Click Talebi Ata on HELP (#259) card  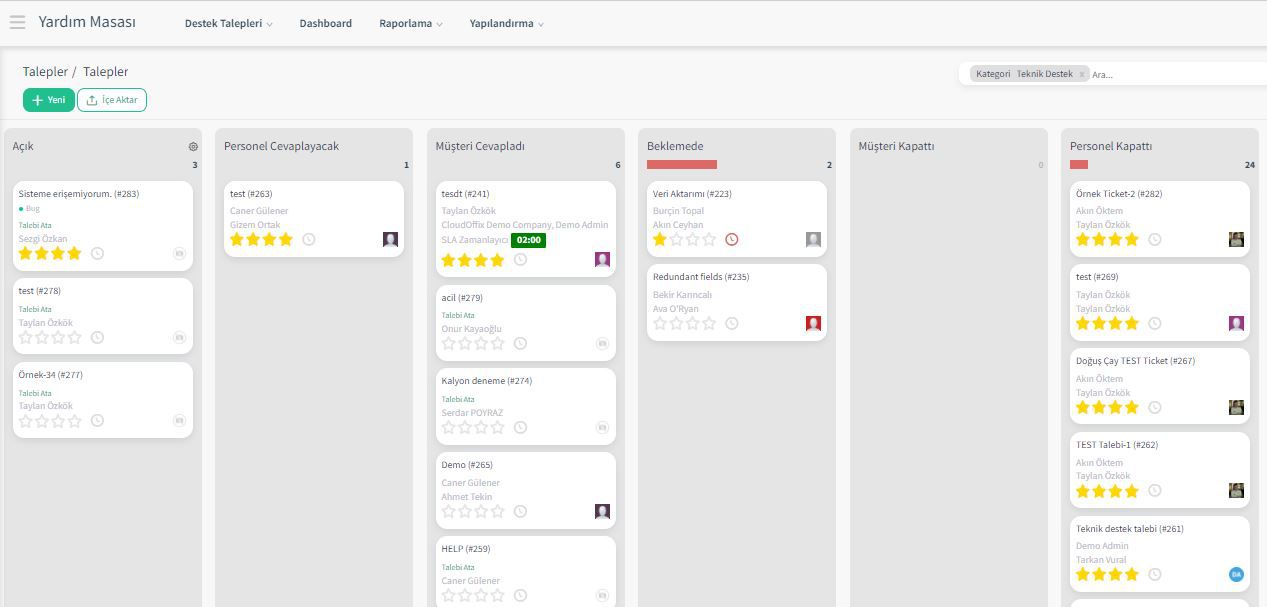tap(458, 568)
